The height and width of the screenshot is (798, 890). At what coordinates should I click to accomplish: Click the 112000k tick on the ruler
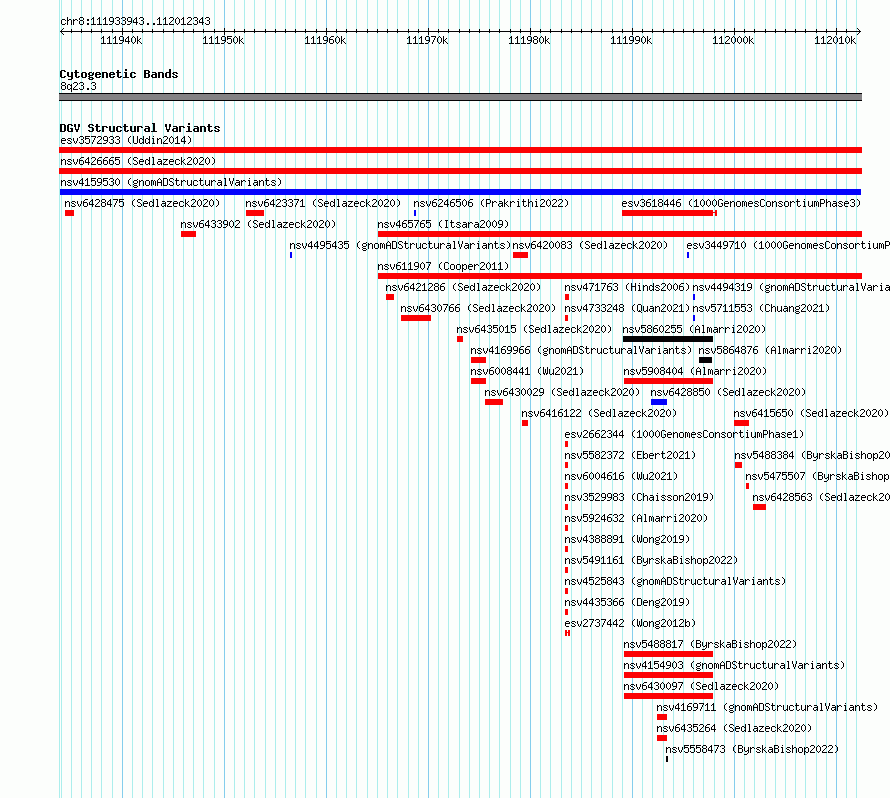click(733, 40)
